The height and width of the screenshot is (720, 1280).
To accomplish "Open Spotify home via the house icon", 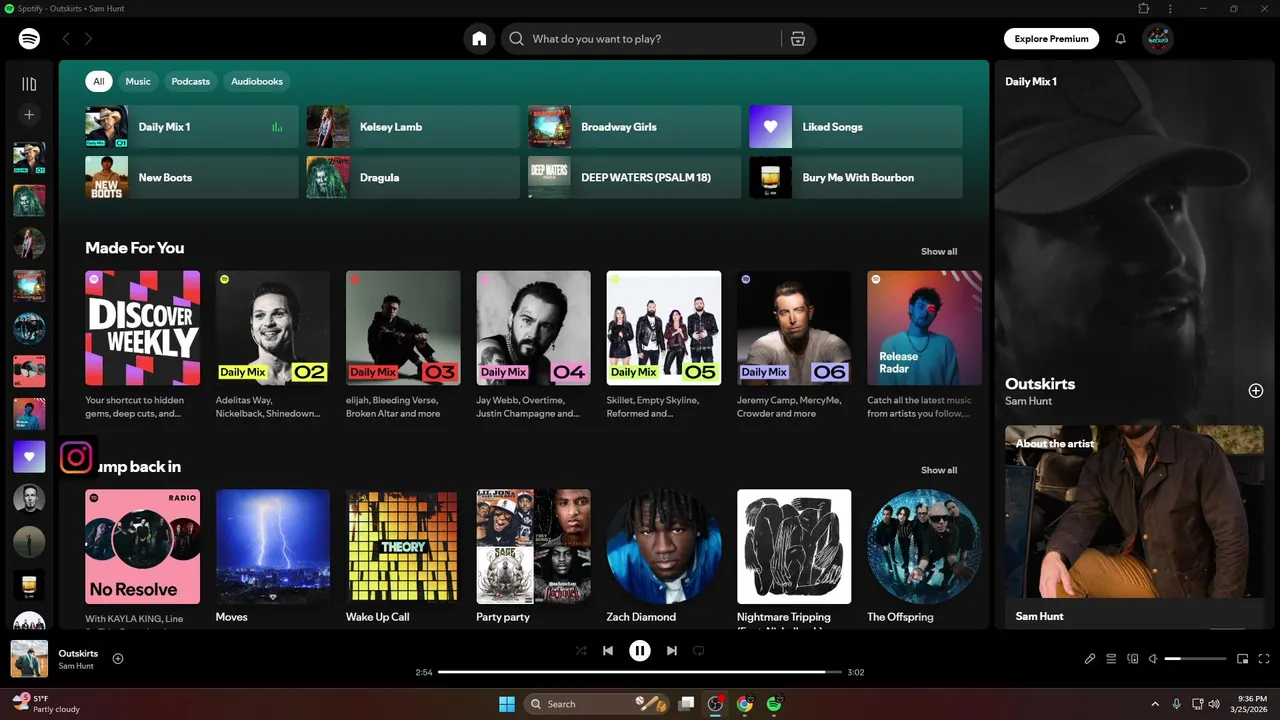I will pos(479,39).
